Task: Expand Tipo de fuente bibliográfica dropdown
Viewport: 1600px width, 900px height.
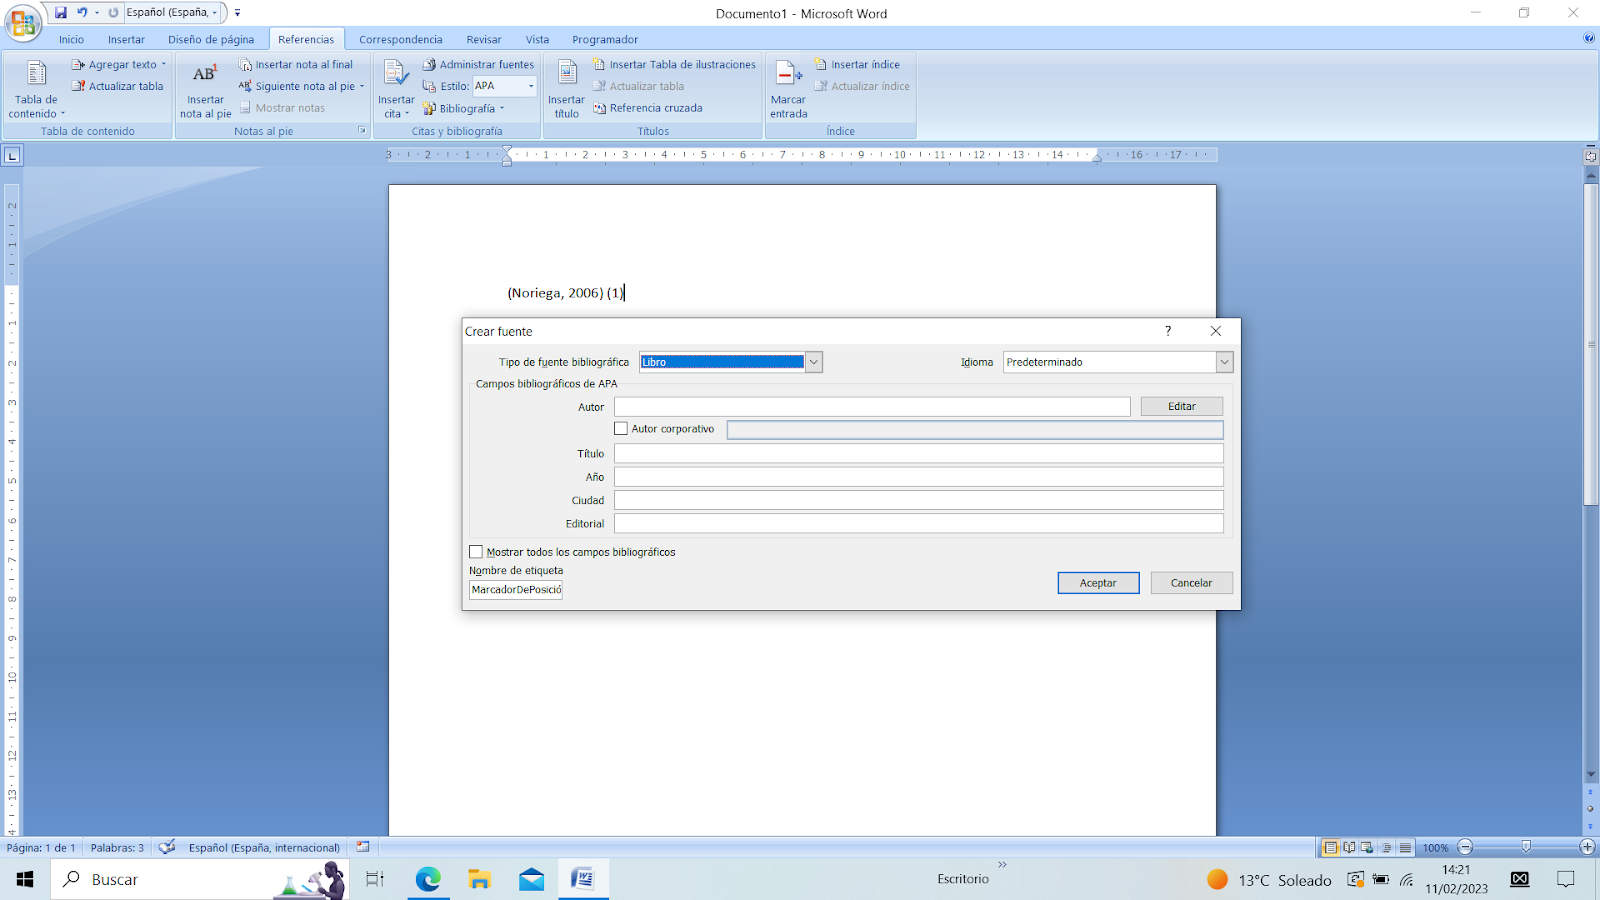Action: (814, 362)
